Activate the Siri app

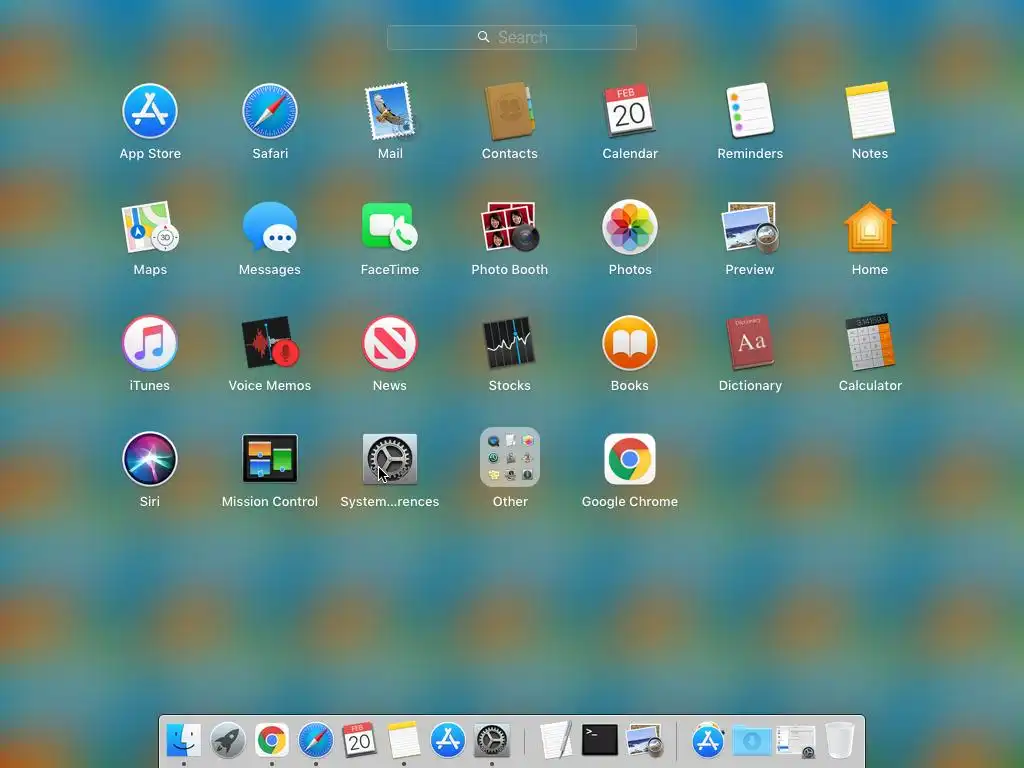(x=150, y=459)
